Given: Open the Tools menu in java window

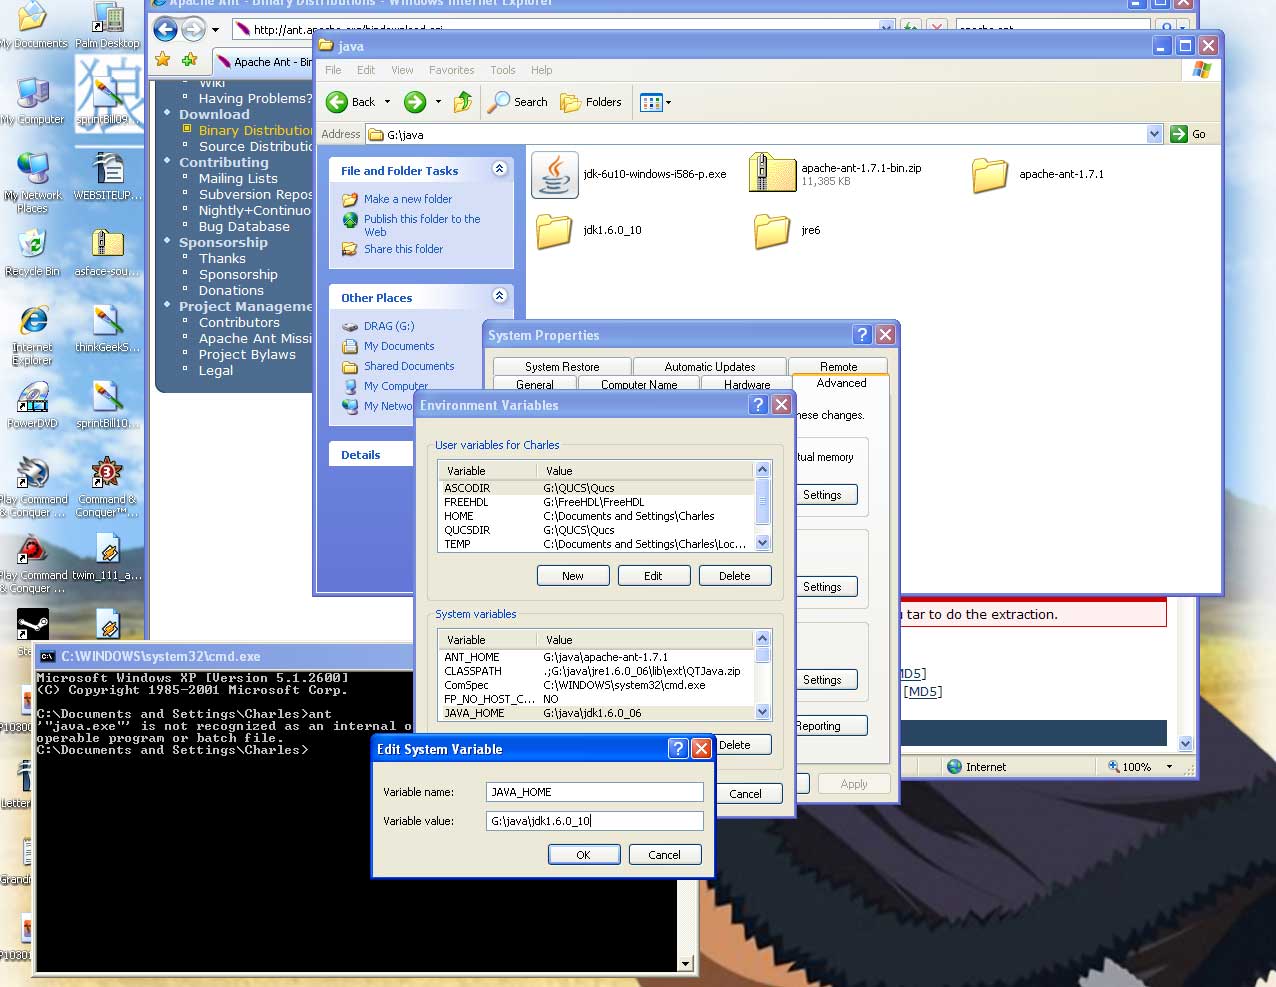Looking at the screenshot, I should coord(503,70).
